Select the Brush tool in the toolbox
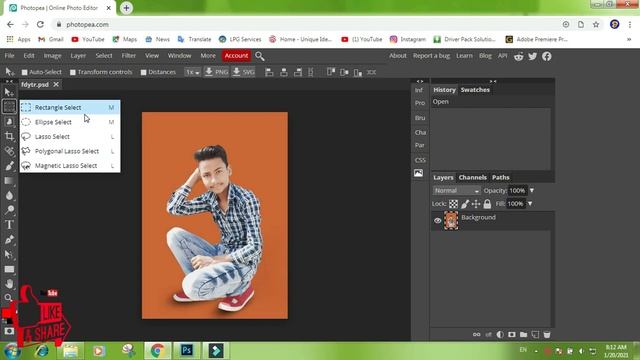The width and height of the screenshot is (640, 360). point(9,166)
